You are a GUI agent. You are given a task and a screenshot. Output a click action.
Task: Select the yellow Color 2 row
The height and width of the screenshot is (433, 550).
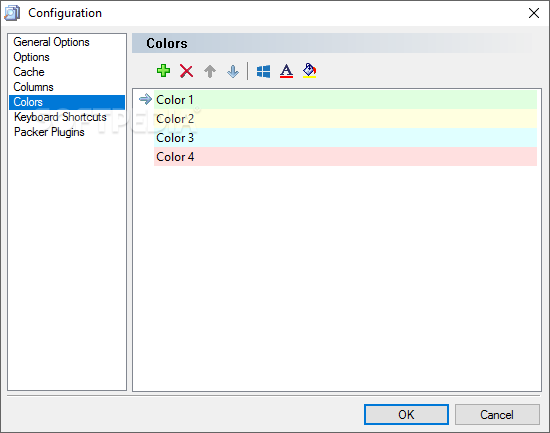tap(345, 119)
